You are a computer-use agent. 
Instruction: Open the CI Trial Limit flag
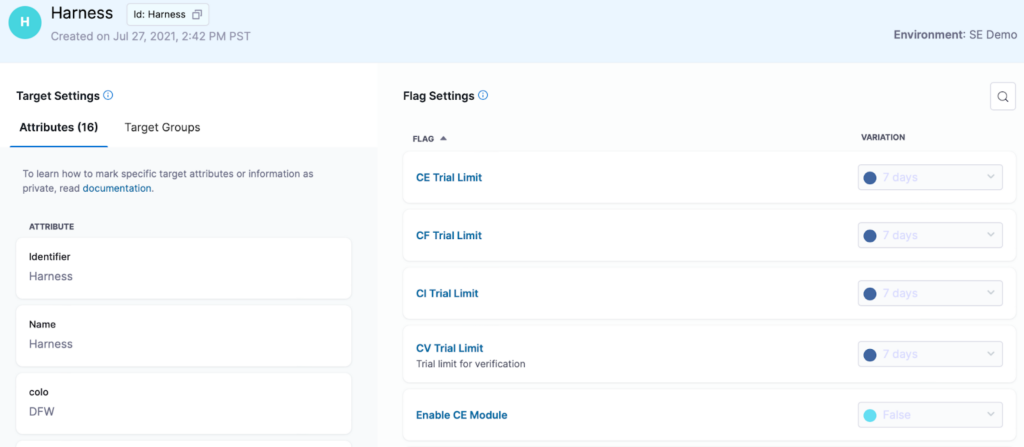point(447,293)
